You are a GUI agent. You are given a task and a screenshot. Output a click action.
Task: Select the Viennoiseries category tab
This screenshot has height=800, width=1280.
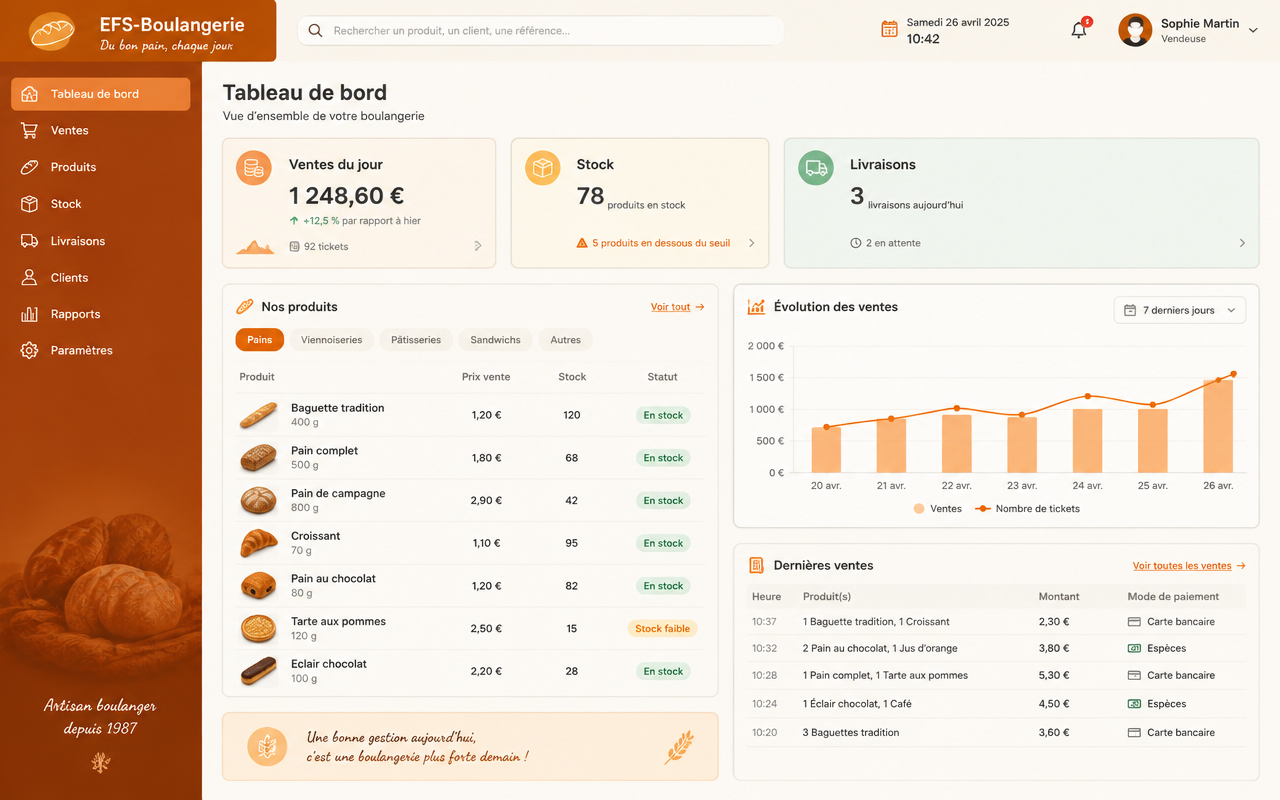click(332, 340)
